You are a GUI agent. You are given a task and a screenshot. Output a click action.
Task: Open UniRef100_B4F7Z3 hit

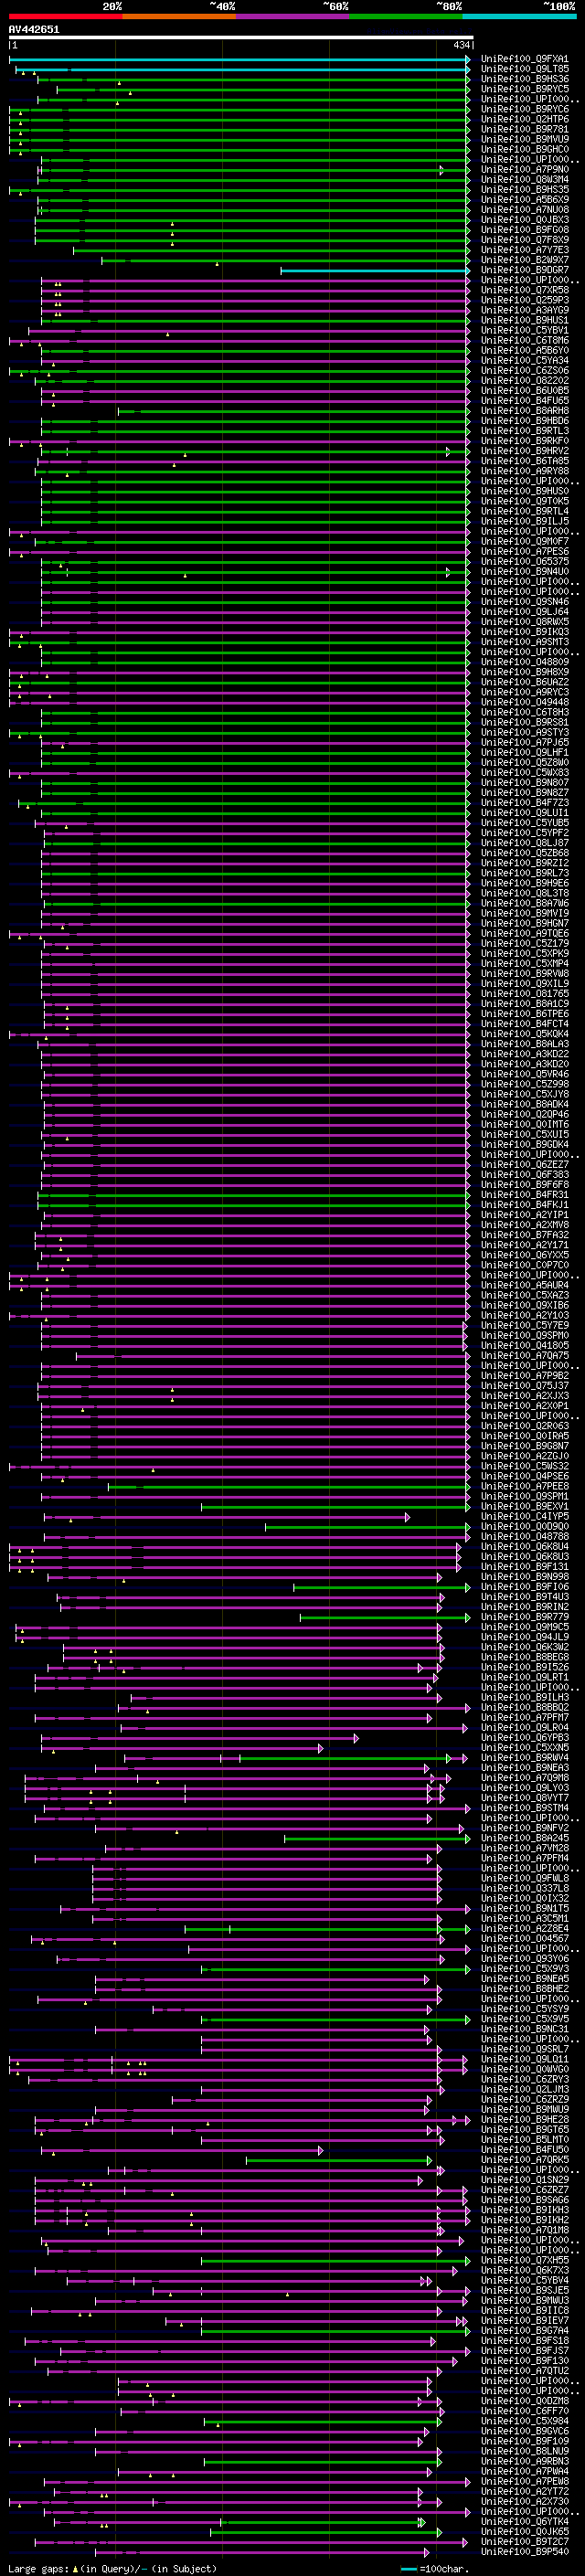click(x=525, y=803)
